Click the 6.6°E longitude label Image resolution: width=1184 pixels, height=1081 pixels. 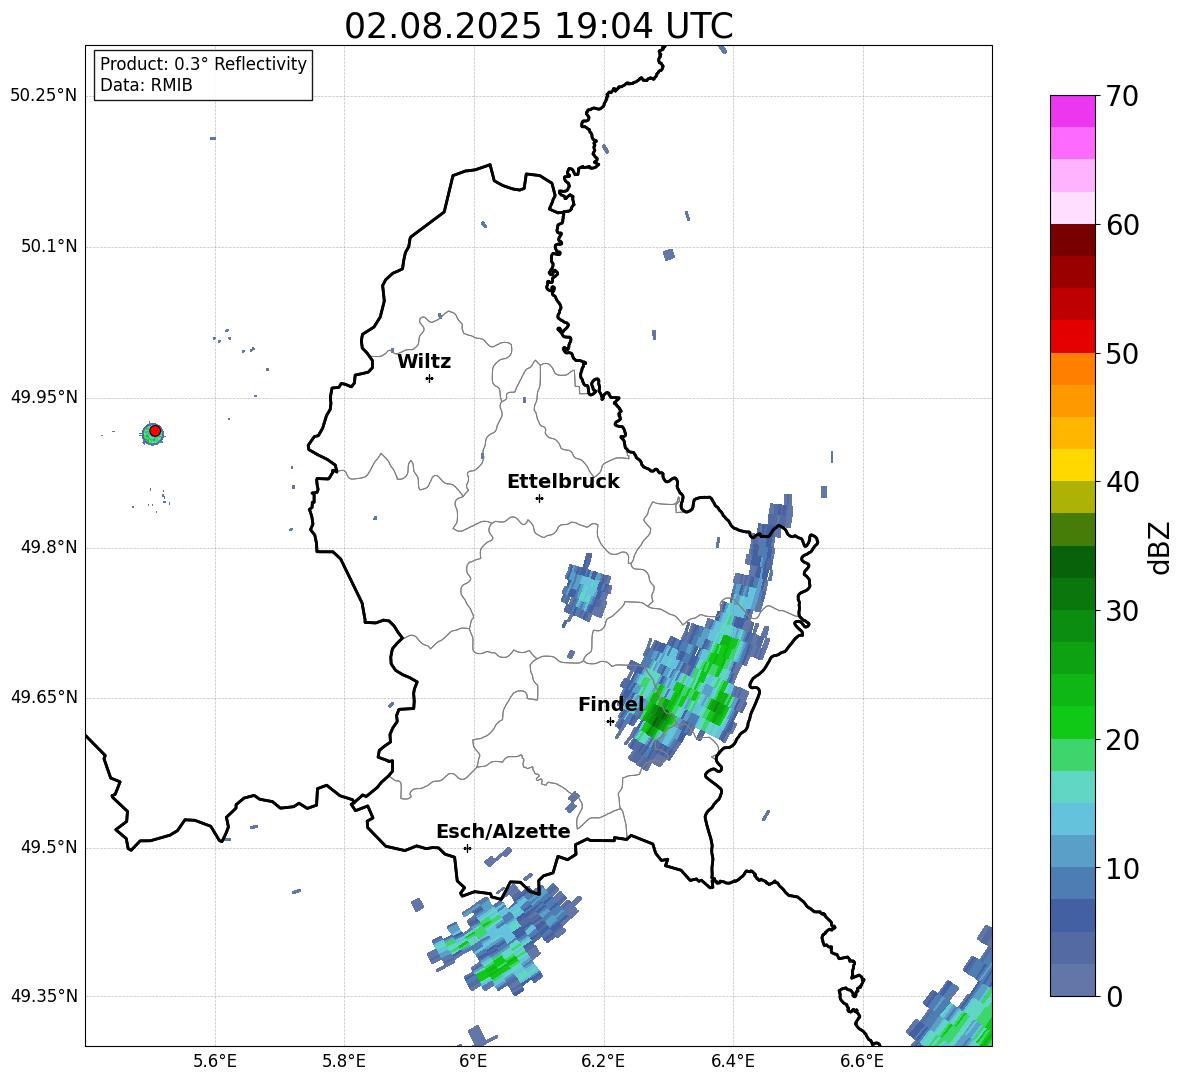pos(862,1061)
